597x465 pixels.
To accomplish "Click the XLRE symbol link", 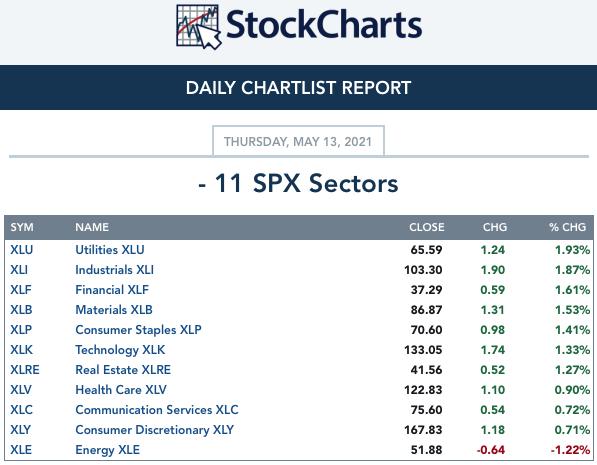I will click(x=25, y=370).
